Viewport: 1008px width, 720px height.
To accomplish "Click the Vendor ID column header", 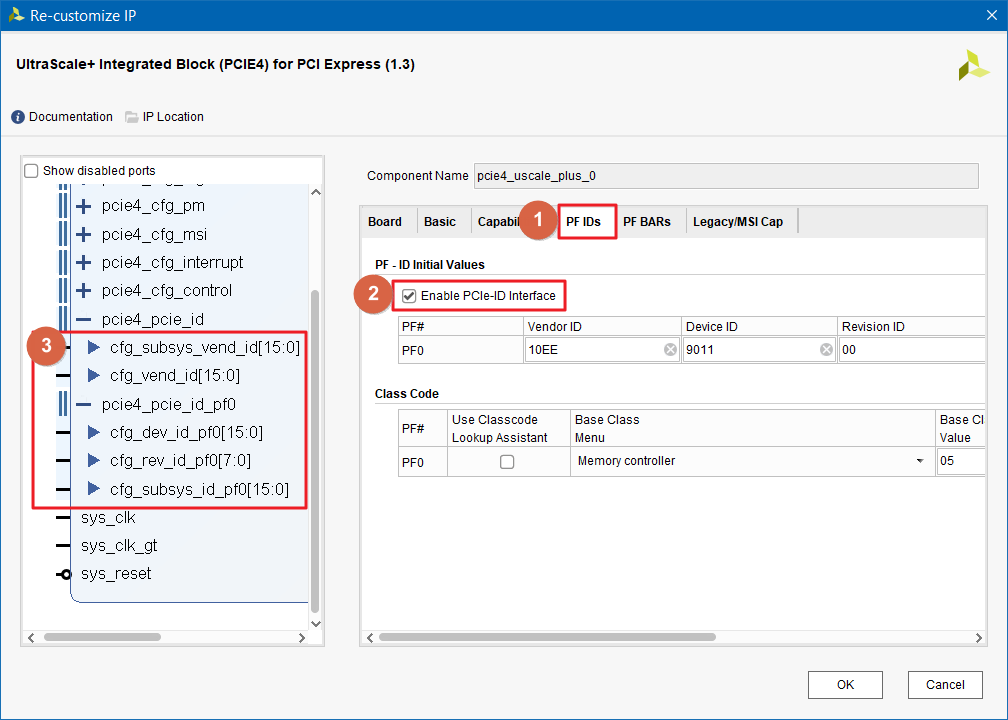I will pyautogui.click(x=602, y=327).
